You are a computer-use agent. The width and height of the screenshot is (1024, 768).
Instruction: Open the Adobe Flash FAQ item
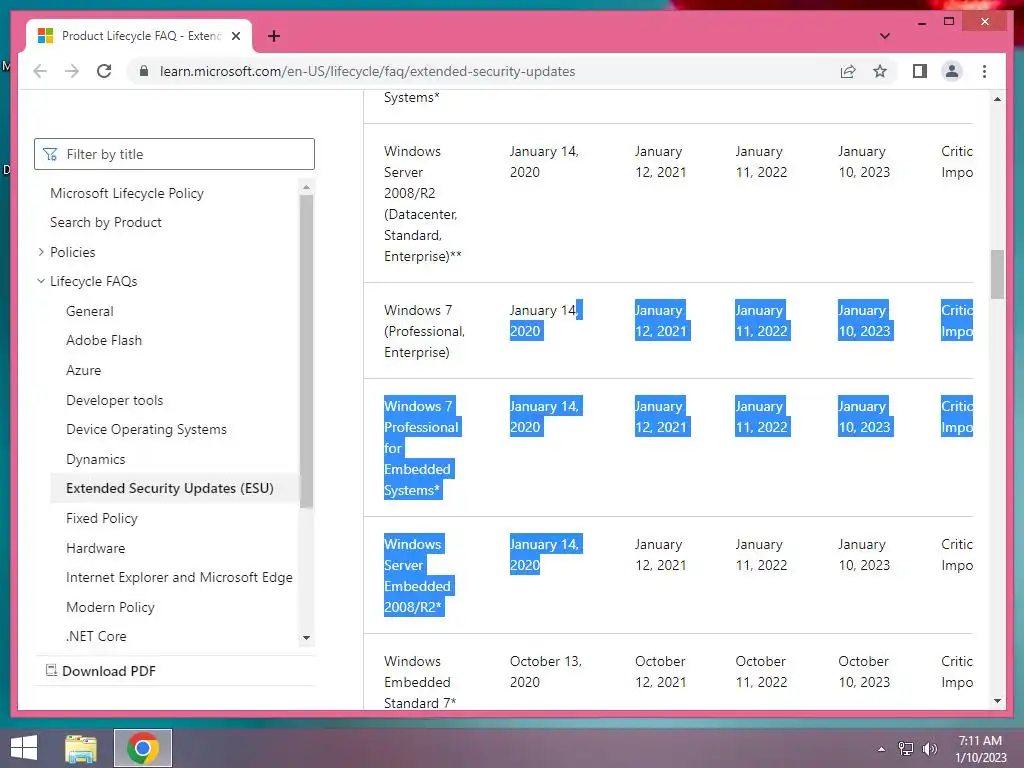point(104,340)
